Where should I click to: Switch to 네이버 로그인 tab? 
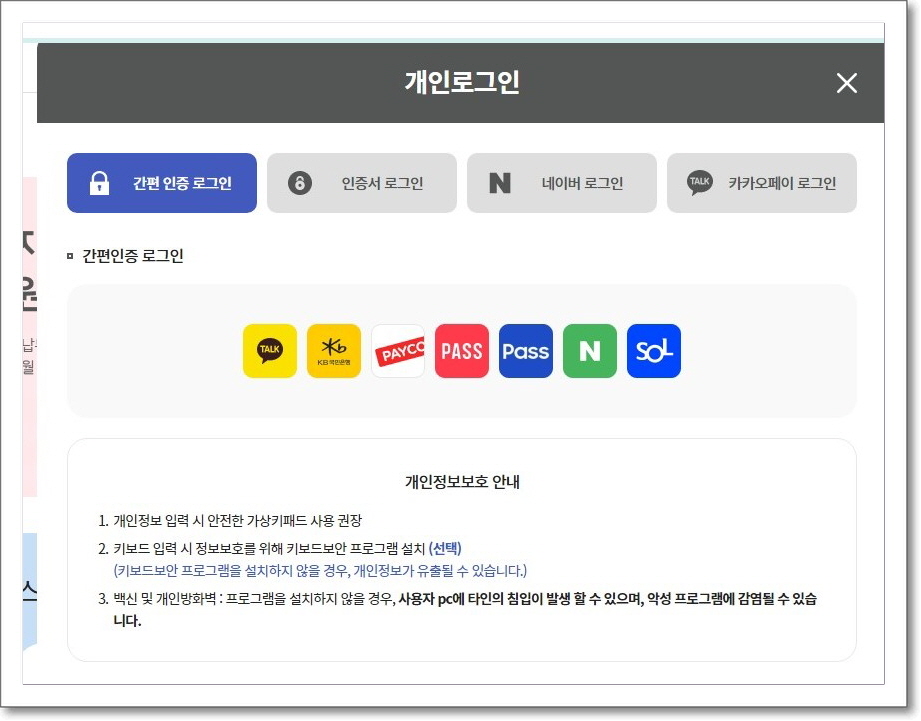[562, 183]
